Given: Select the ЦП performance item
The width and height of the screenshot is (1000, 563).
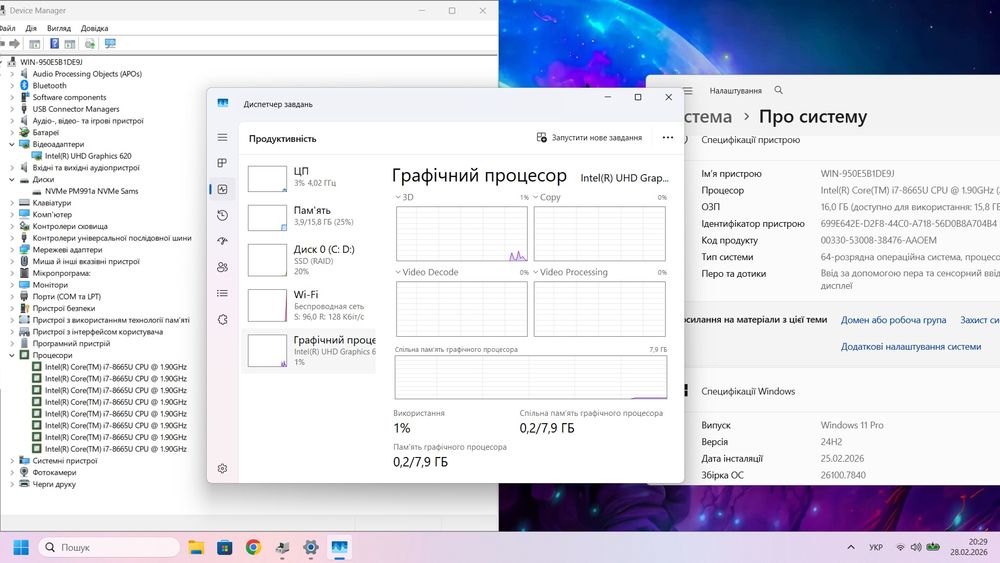Looking at the screenshot, I should click(311, 177).
